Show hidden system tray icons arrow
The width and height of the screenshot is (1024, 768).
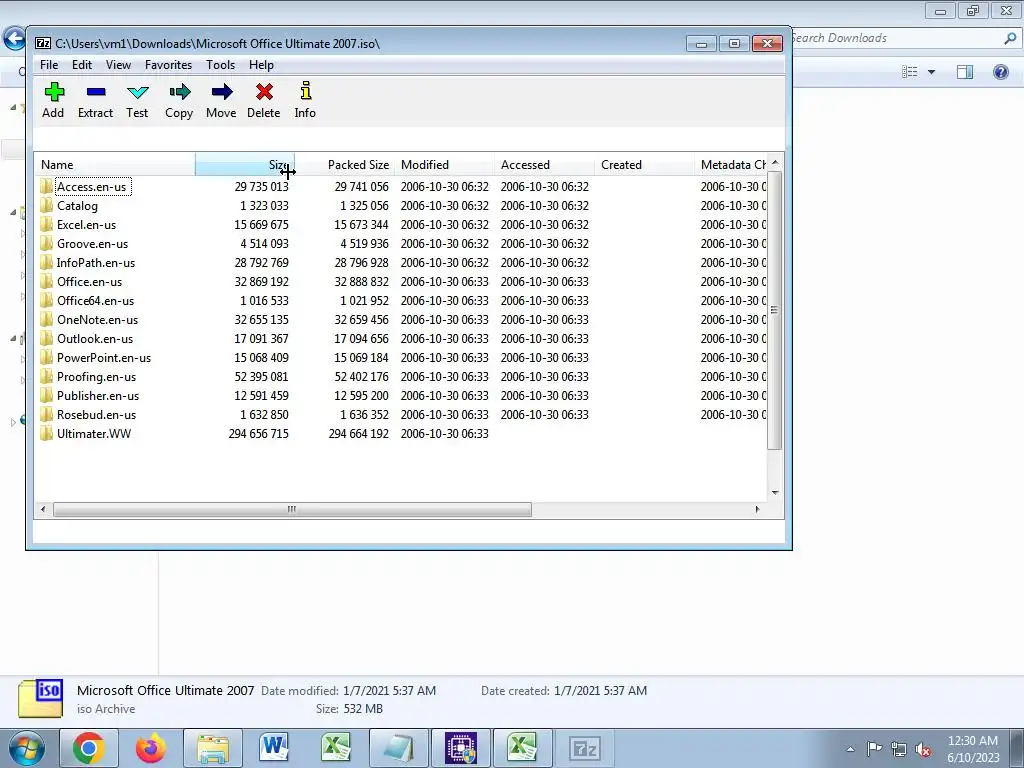[850, 750]
